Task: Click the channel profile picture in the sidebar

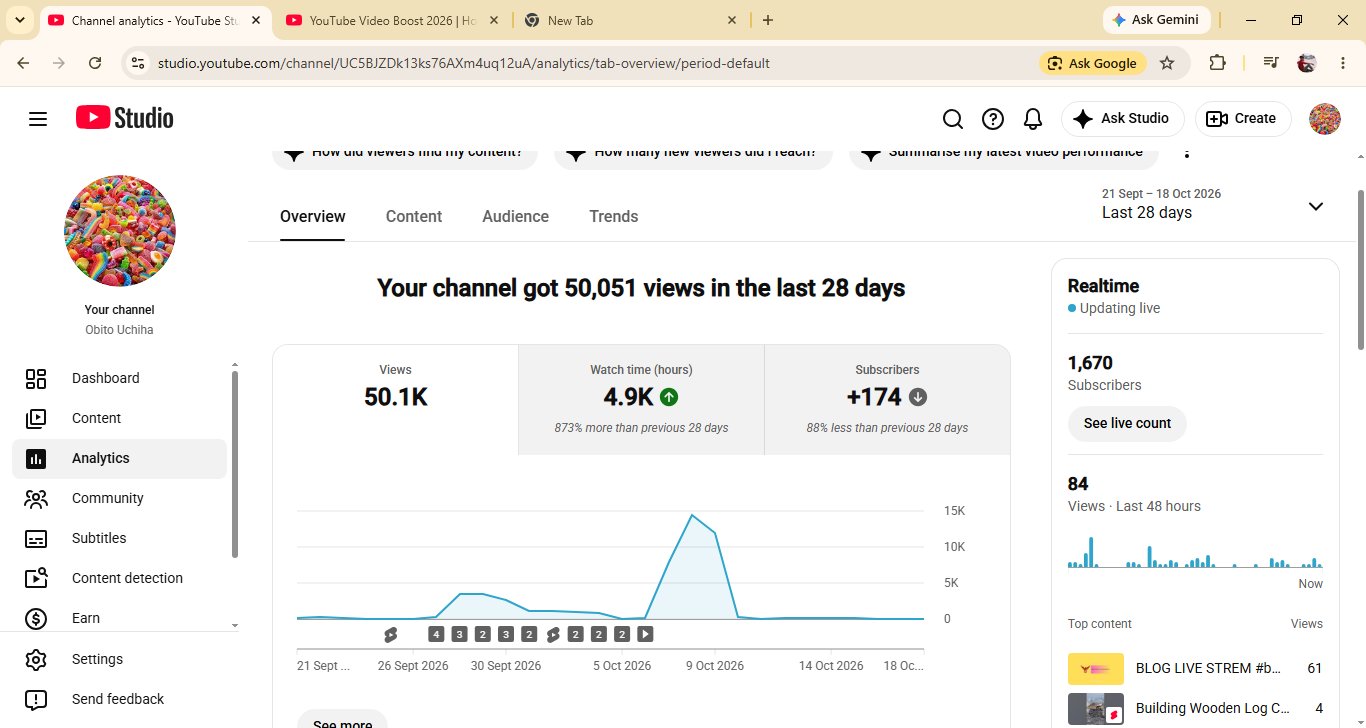Action: [x=120, y=231]
